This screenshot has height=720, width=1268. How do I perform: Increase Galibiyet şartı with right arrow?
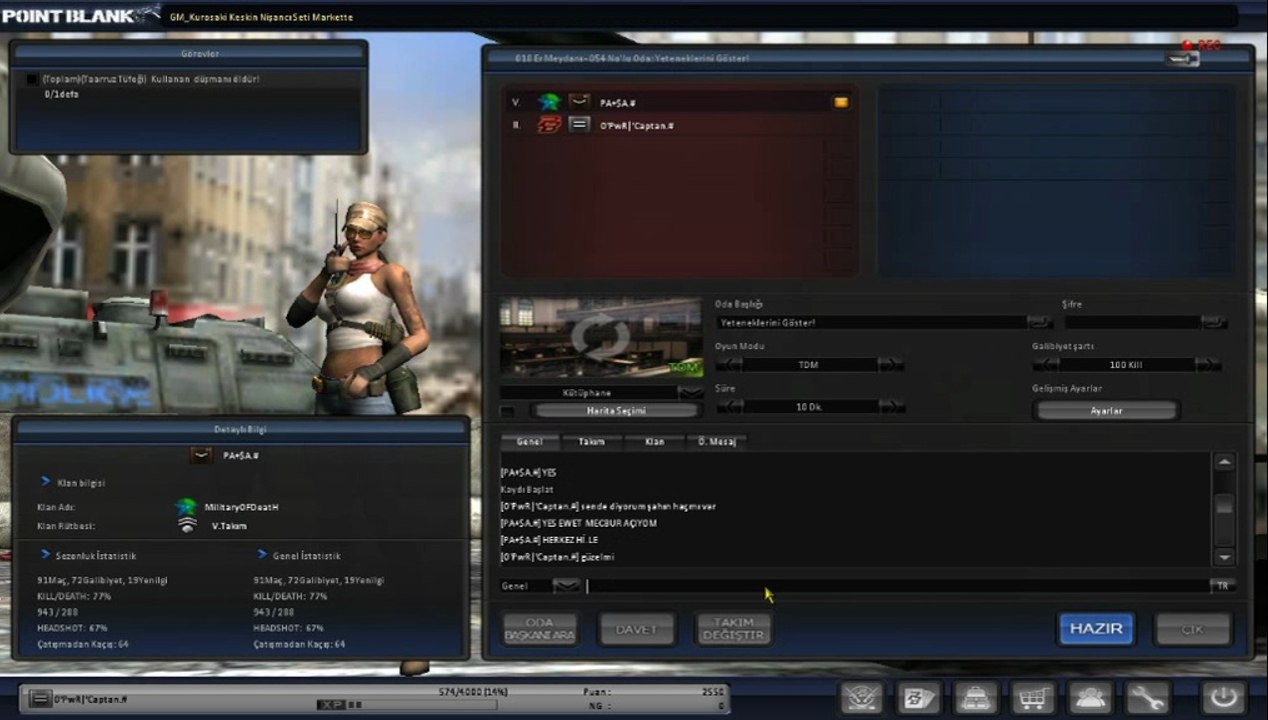pos(1208,365)
